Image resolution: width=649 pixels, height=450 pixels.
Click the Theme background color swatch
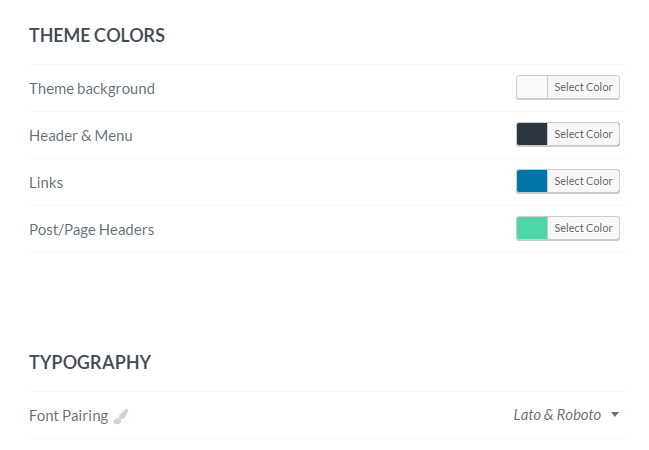pyautogui.click(x=532, y=87)
